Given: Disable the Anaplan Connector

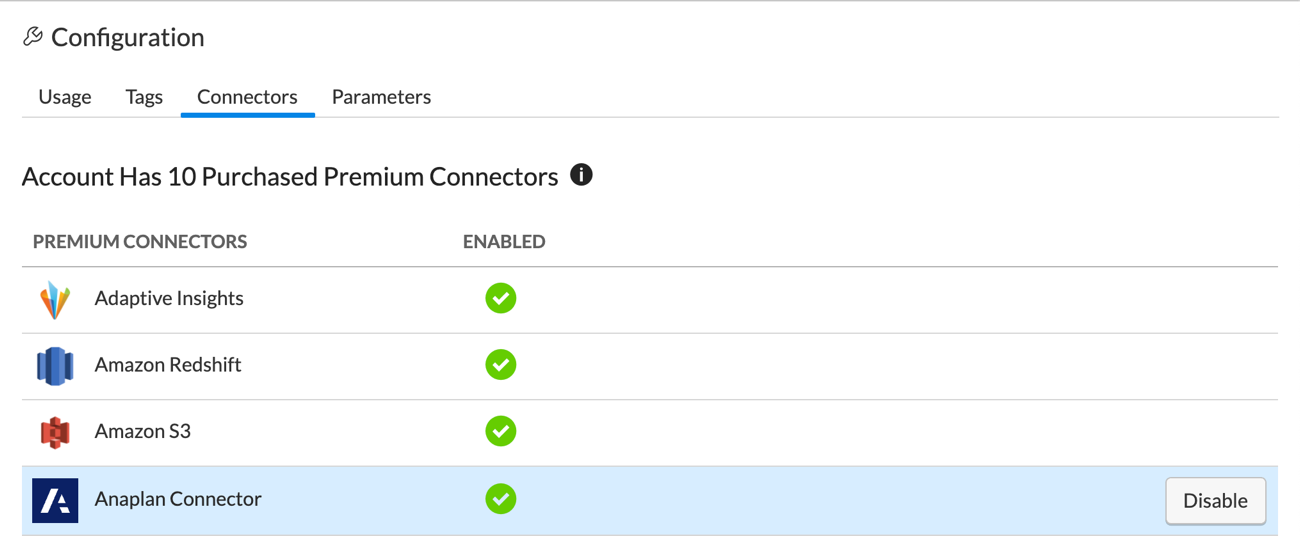Looking at the screenshot, I should (x=1215, y=501).
